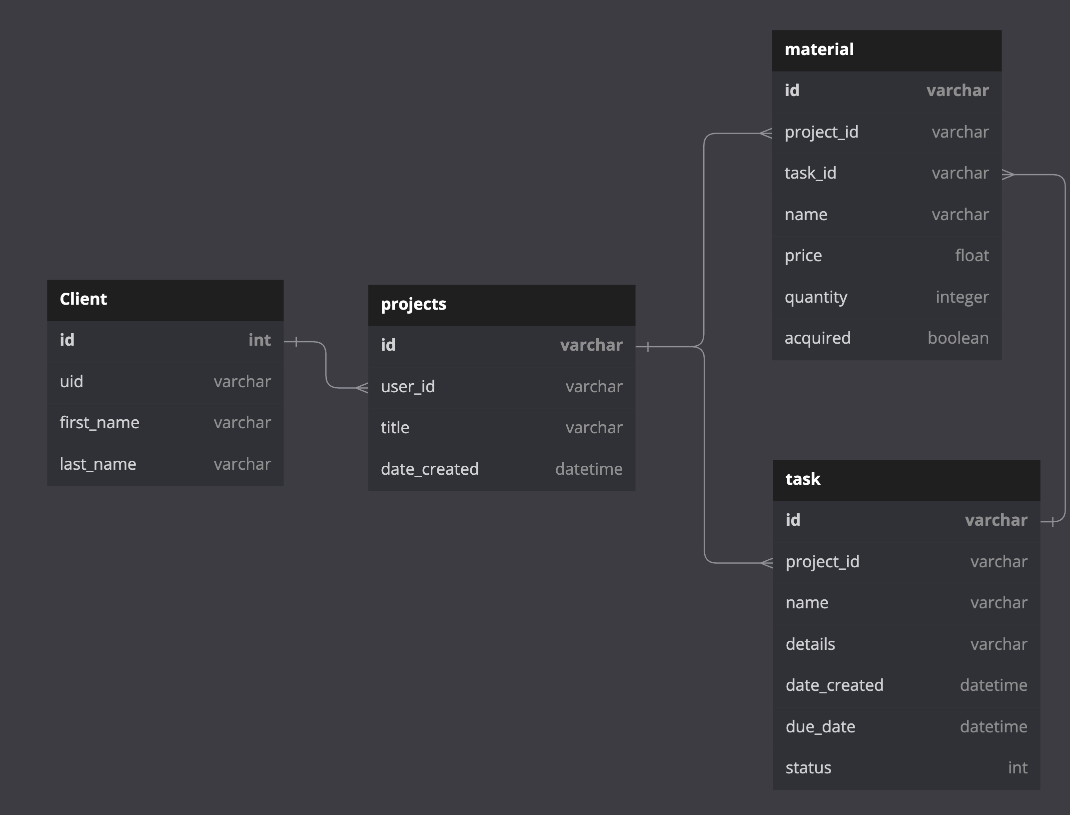Screen dimensions: 1070x815
Task: Select last_name field in Client table
Action: (97, 463)
